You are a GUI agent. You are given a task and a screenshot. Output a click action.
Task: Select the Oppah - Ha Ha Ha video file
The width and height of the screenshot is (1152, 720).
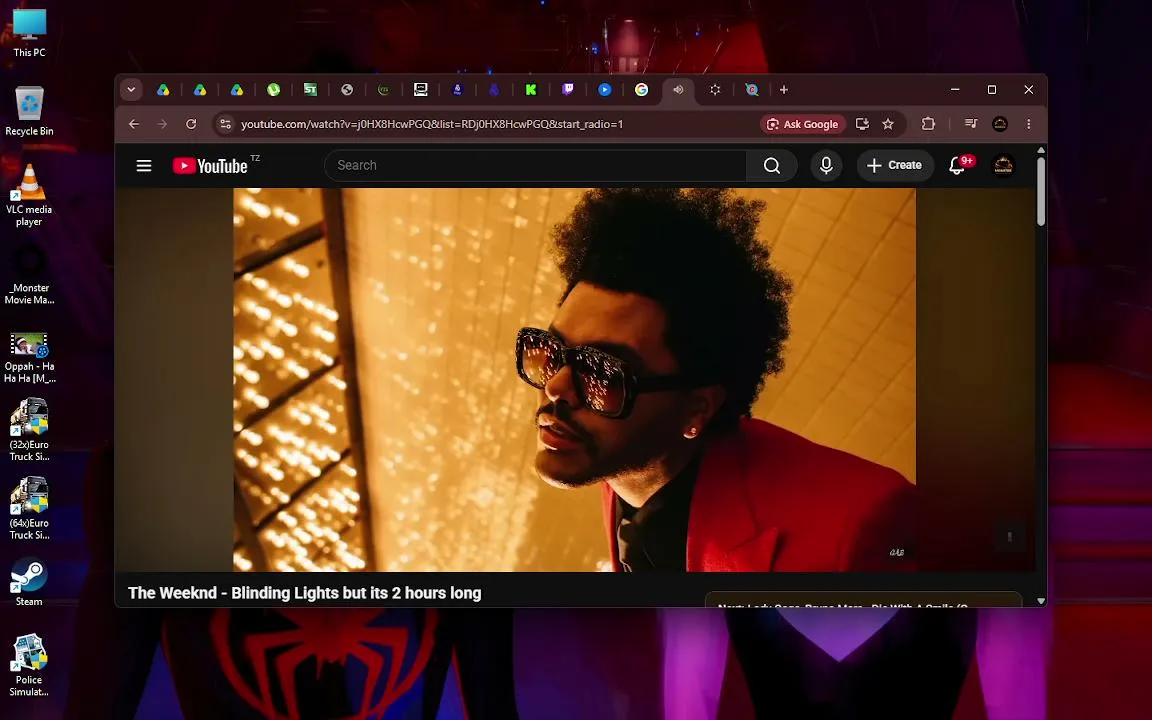click(29, 358)
